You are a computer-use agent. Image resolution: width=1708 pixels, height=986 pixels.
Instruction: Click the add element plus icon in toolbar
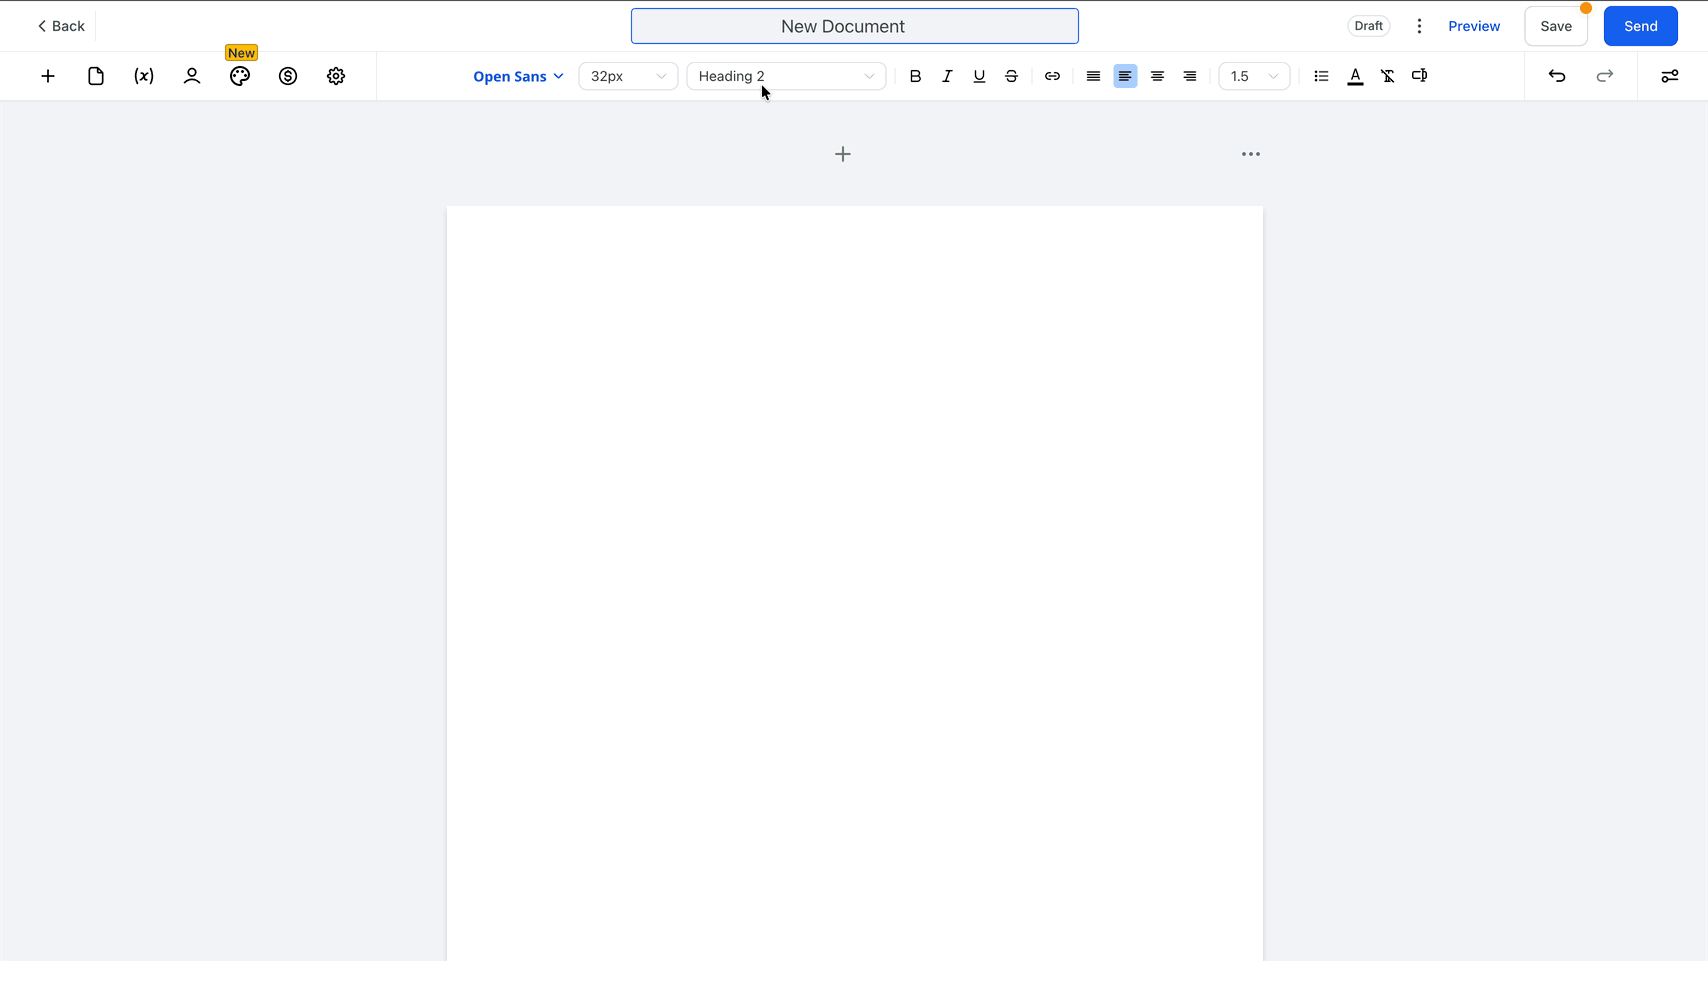click(x=48, y=76)
